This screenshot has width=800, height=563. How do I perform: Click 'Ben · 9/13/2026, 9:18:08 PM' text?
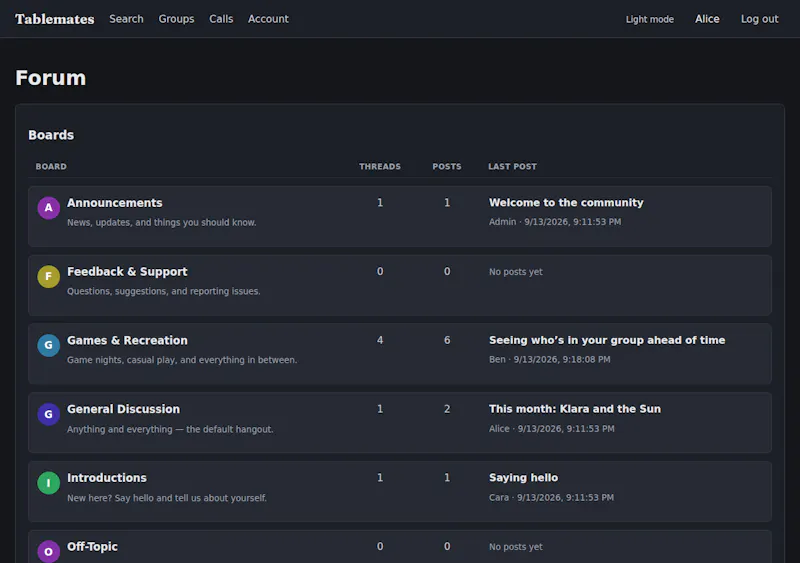click(x=549, y=359)
